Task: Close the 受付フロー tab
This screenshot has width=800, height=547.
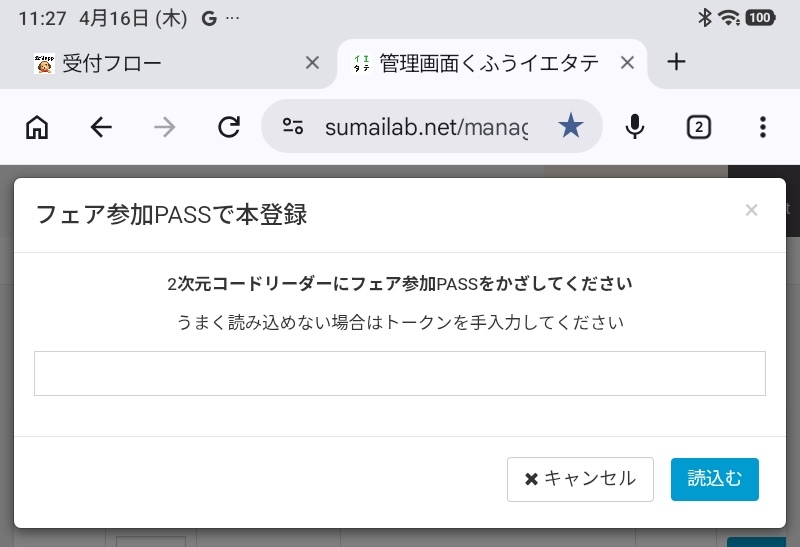Action: tap(312, 63)
